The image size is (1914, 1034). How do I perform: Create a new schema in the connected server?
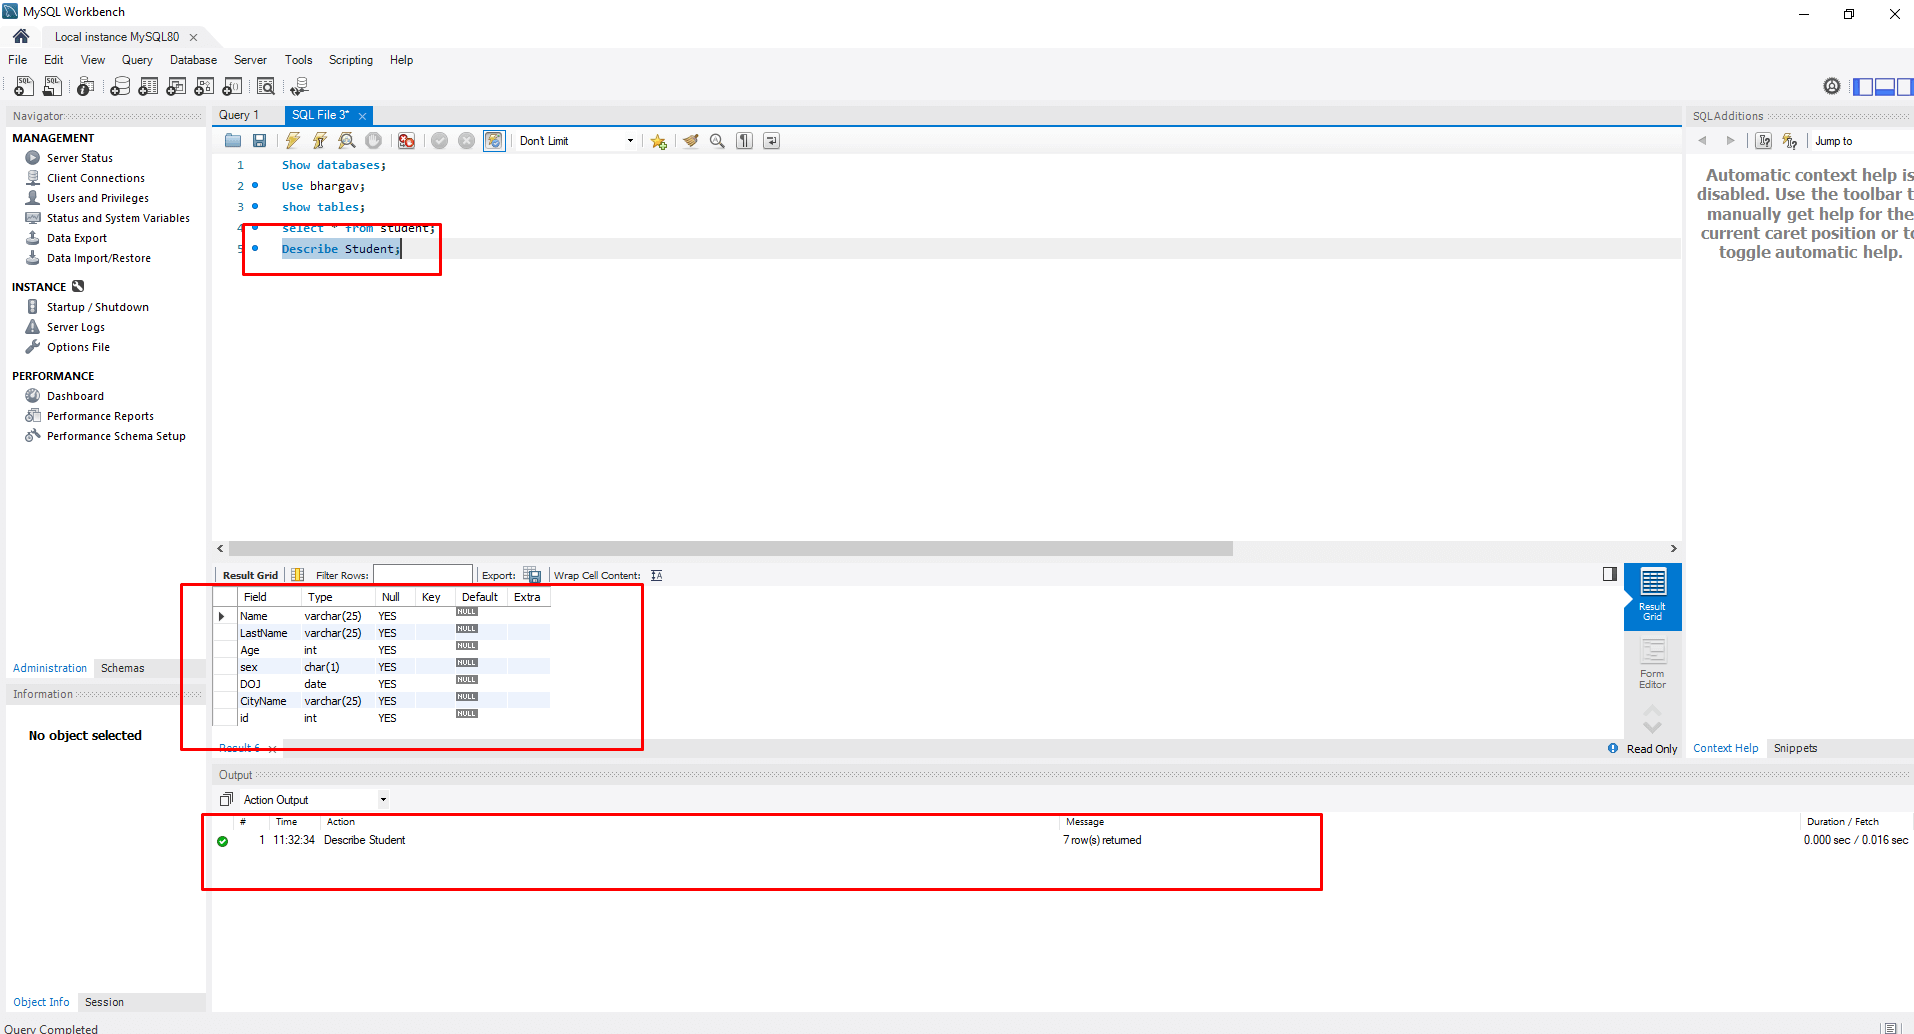click(x=121, y=87)
